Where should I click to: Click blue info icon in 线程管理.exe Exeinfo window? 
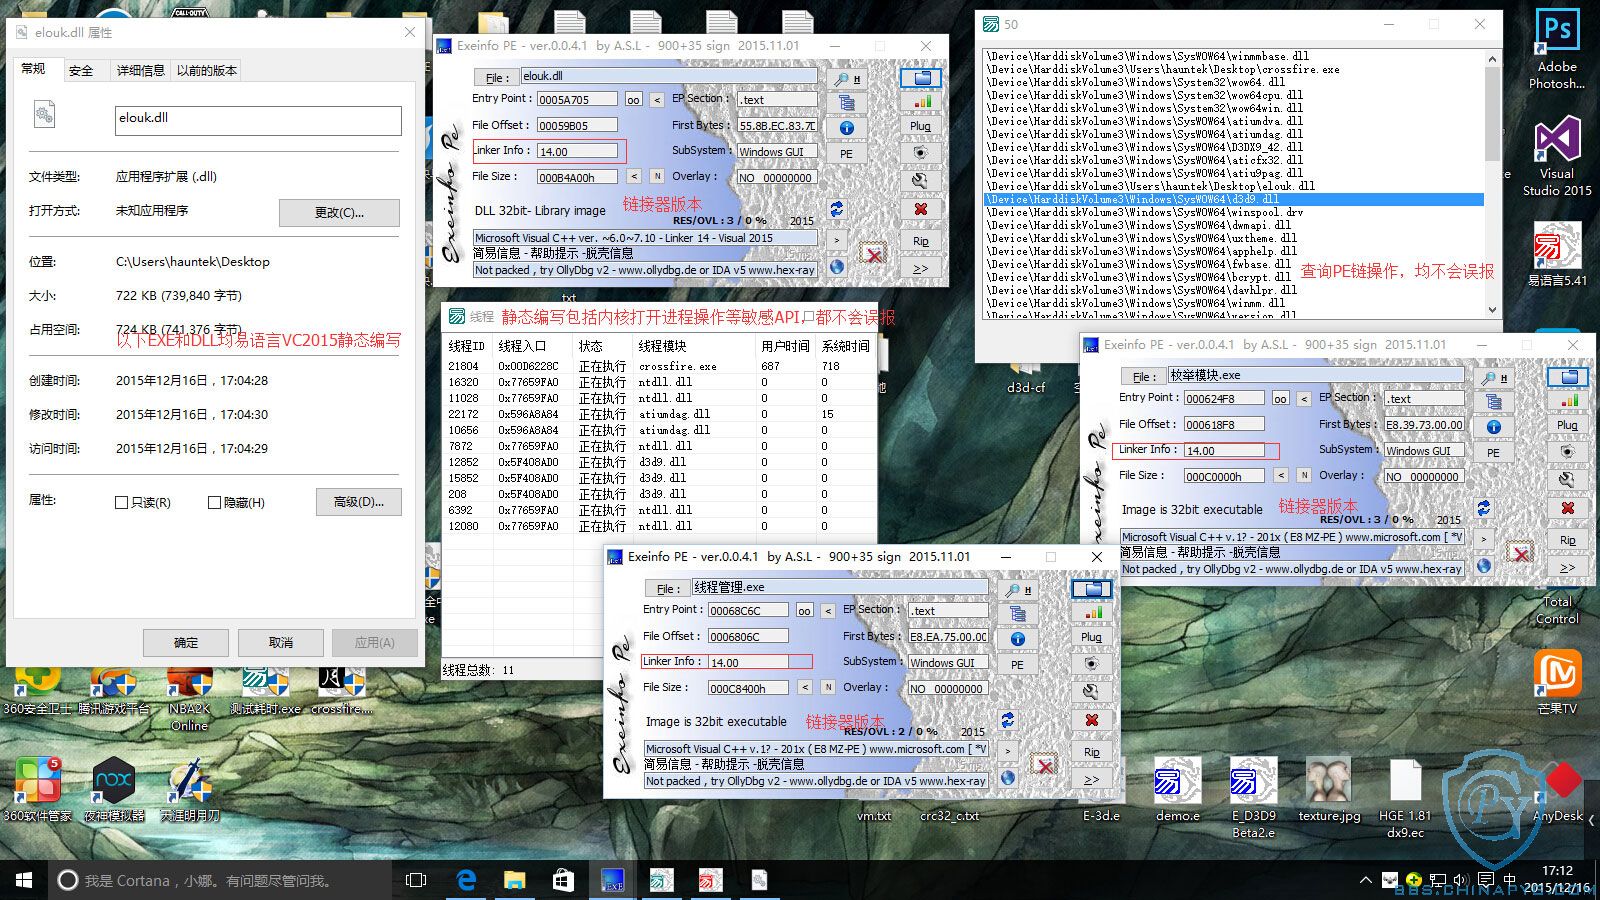(1017, 639)
